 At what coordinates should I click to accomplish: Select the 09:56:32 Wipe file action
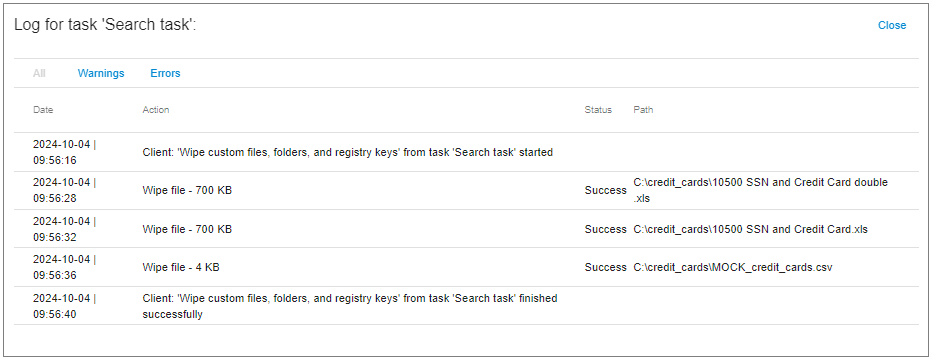pos(187,229)
